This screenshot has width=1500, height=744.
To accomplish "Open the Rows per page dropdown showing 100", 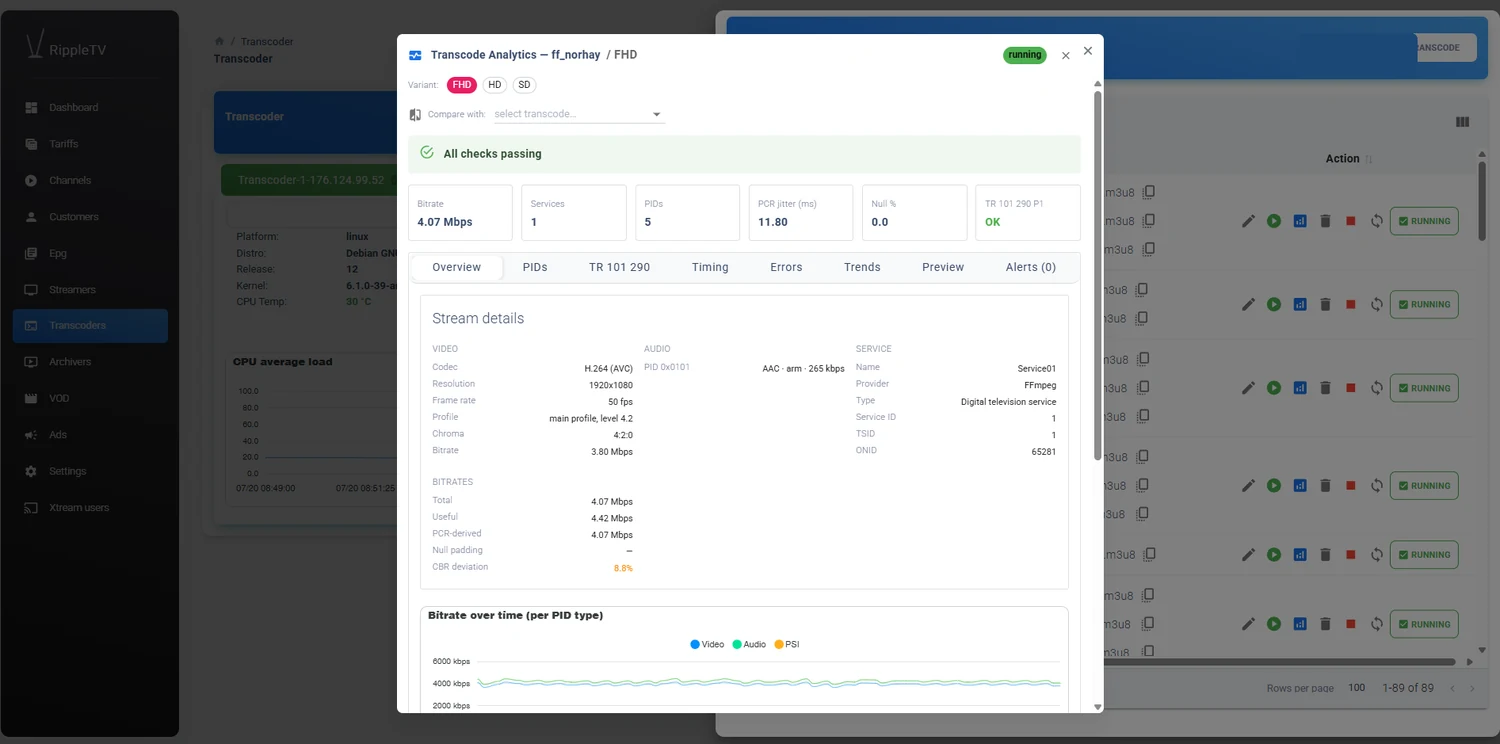I will click(x=1356, y=688).
